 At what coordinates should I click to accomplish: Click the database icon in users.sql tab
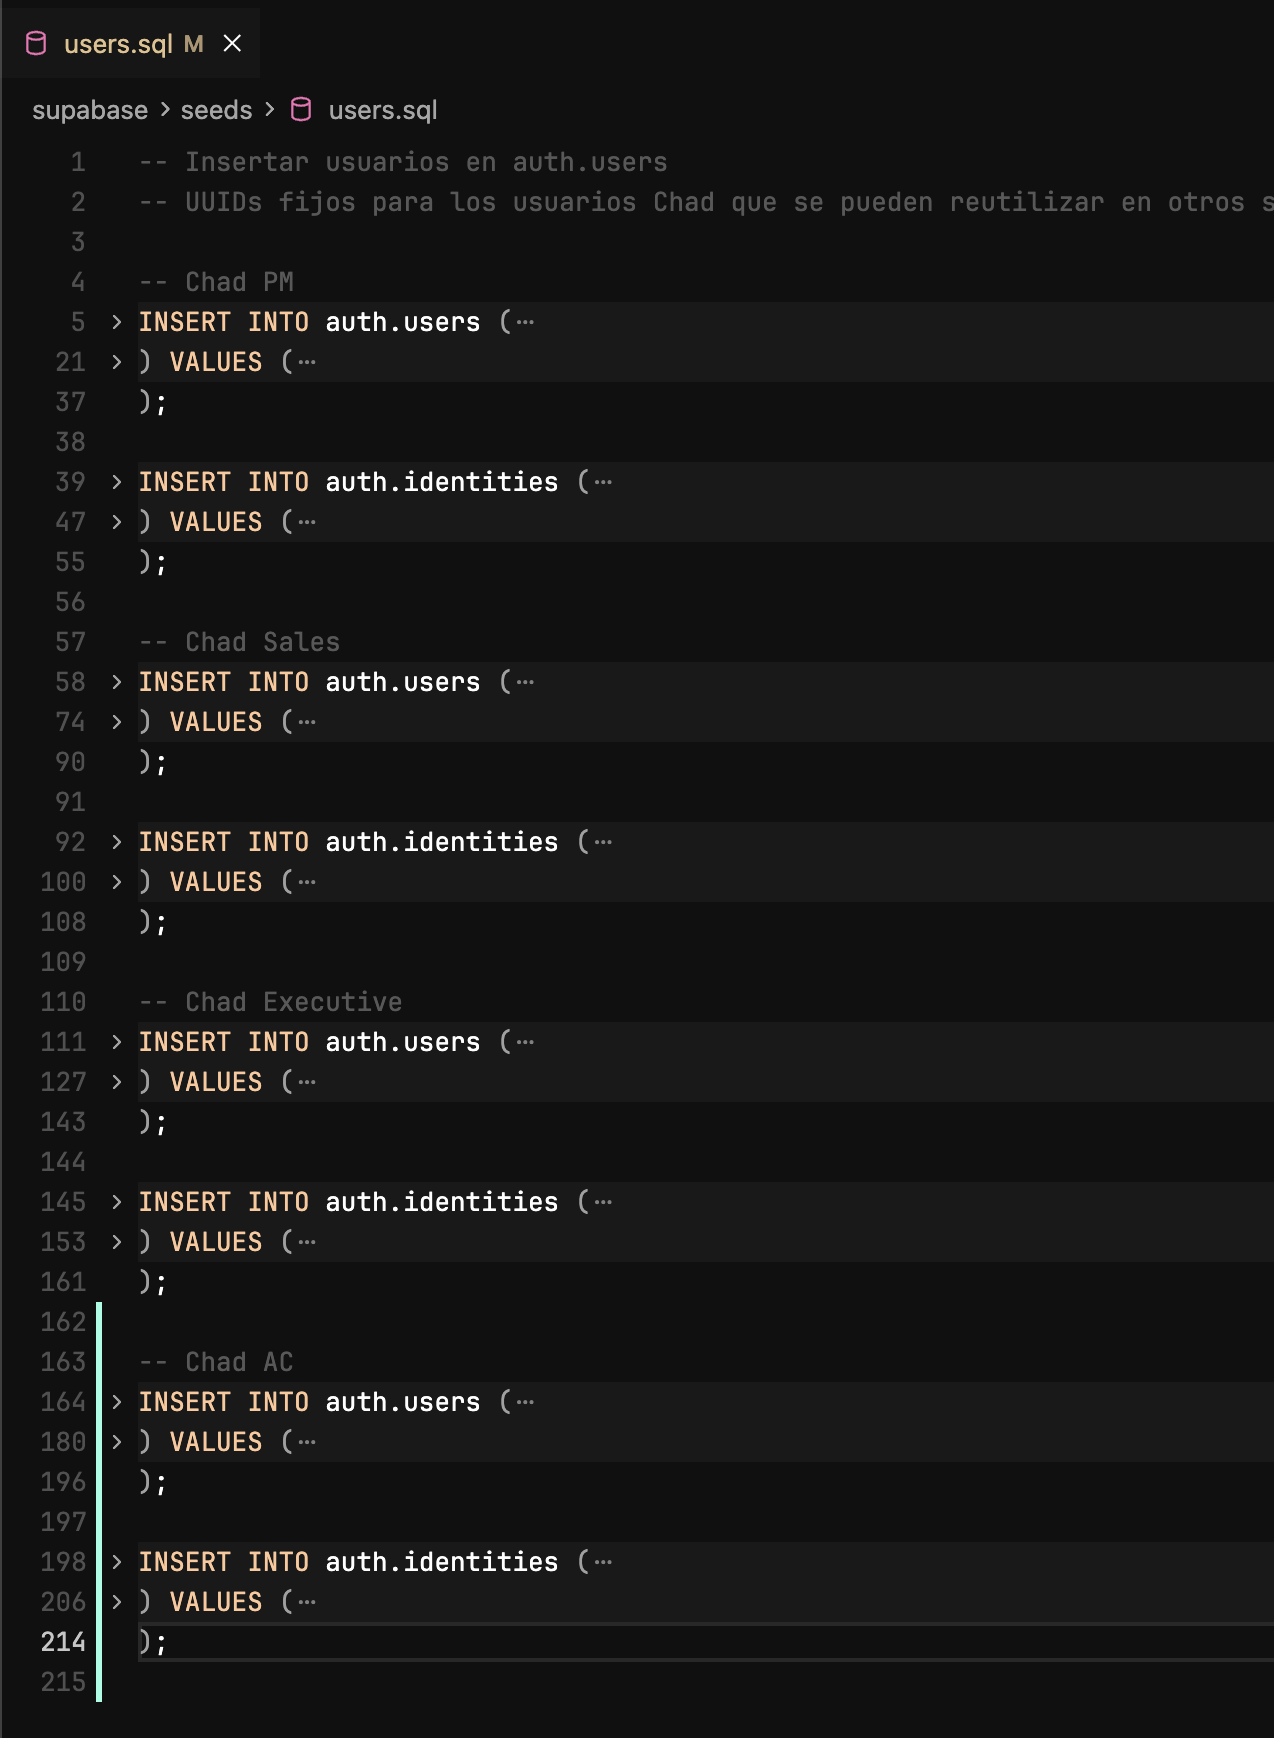click(37, 44)
